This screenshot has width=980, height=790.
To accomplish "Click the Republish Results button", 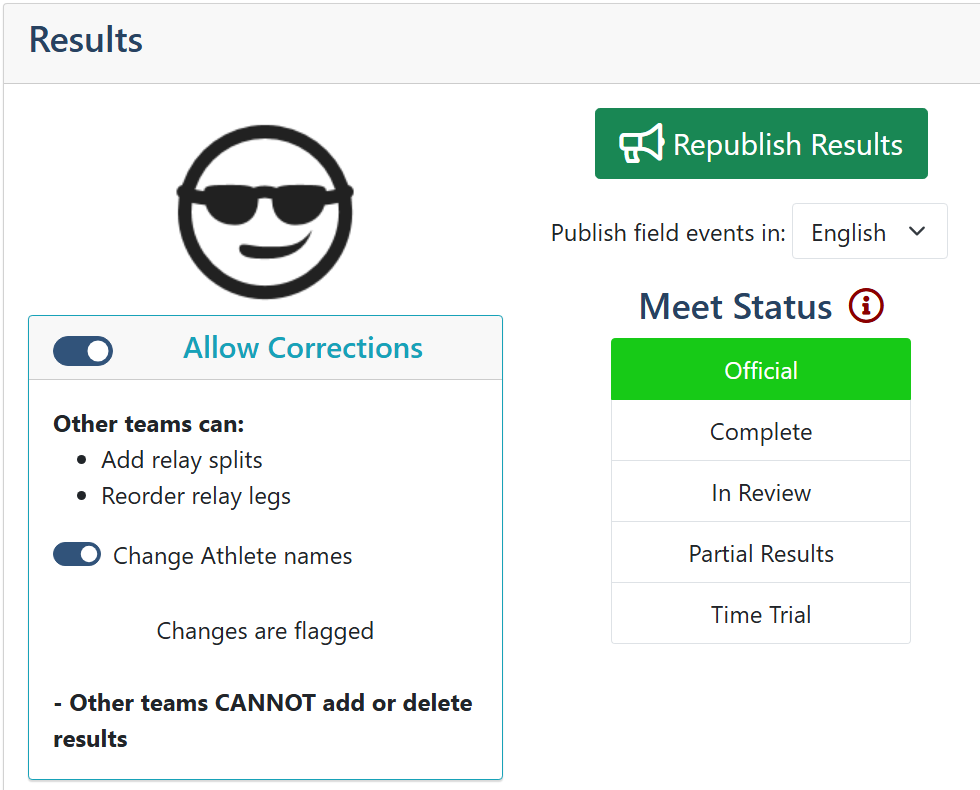I will click(x=761, y=144).
